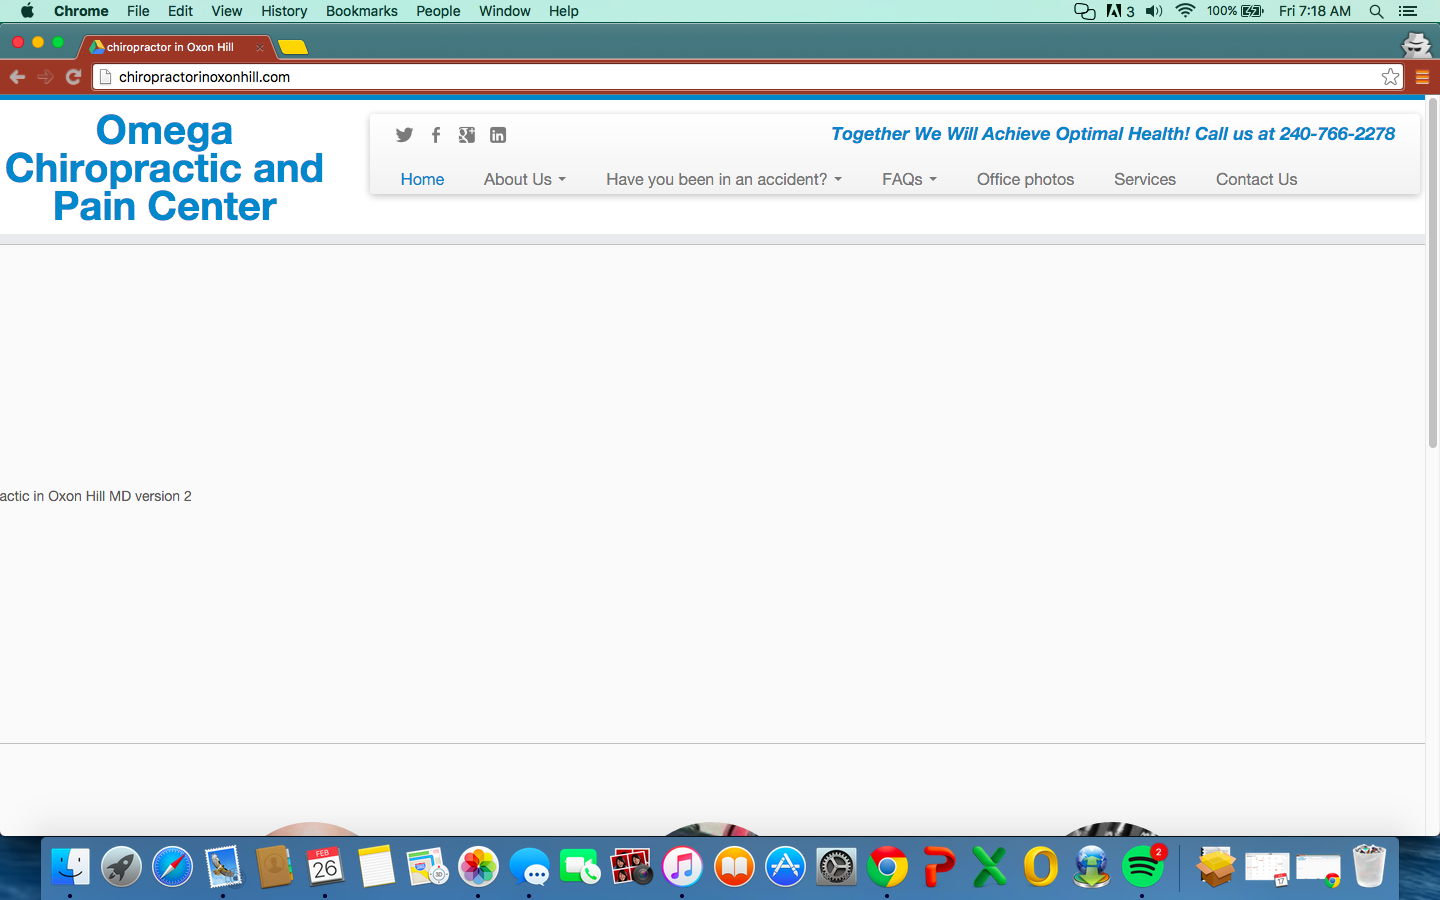Click the address bar URL field
The width and height of the screenshot is (1440, 900).
[x=700, y=77]
